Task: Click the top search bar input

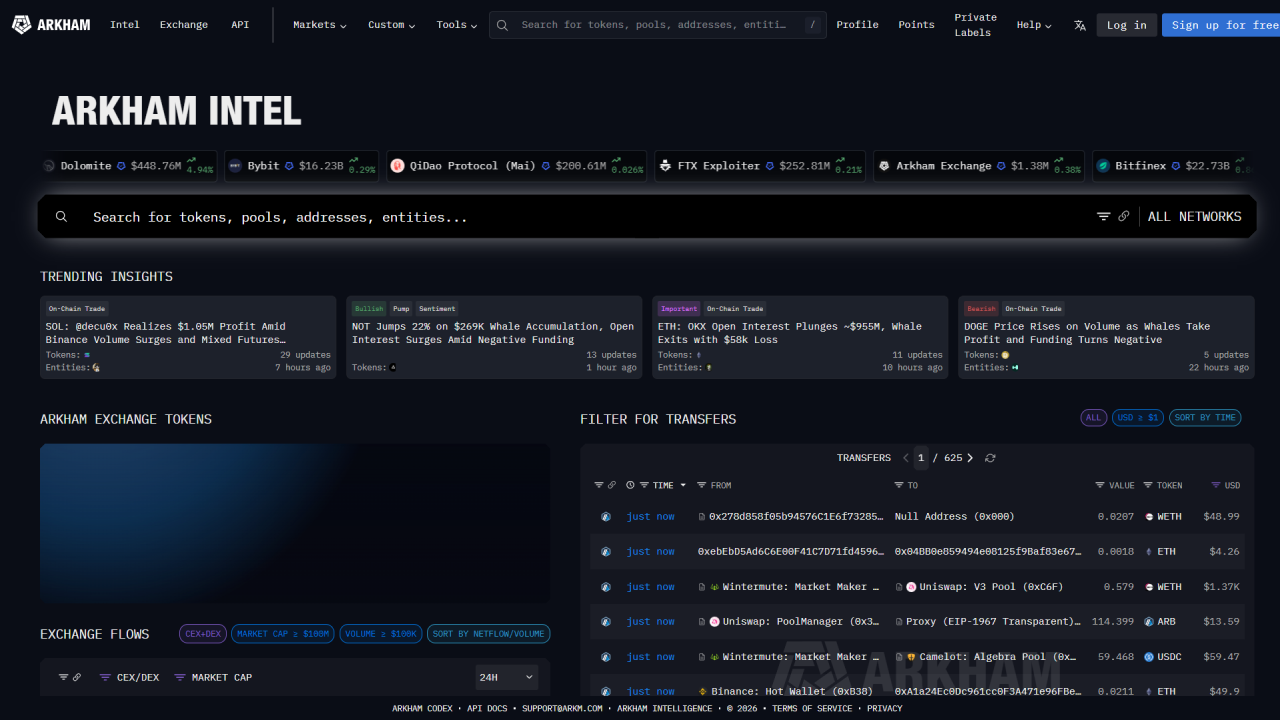Action: [658, 25]
